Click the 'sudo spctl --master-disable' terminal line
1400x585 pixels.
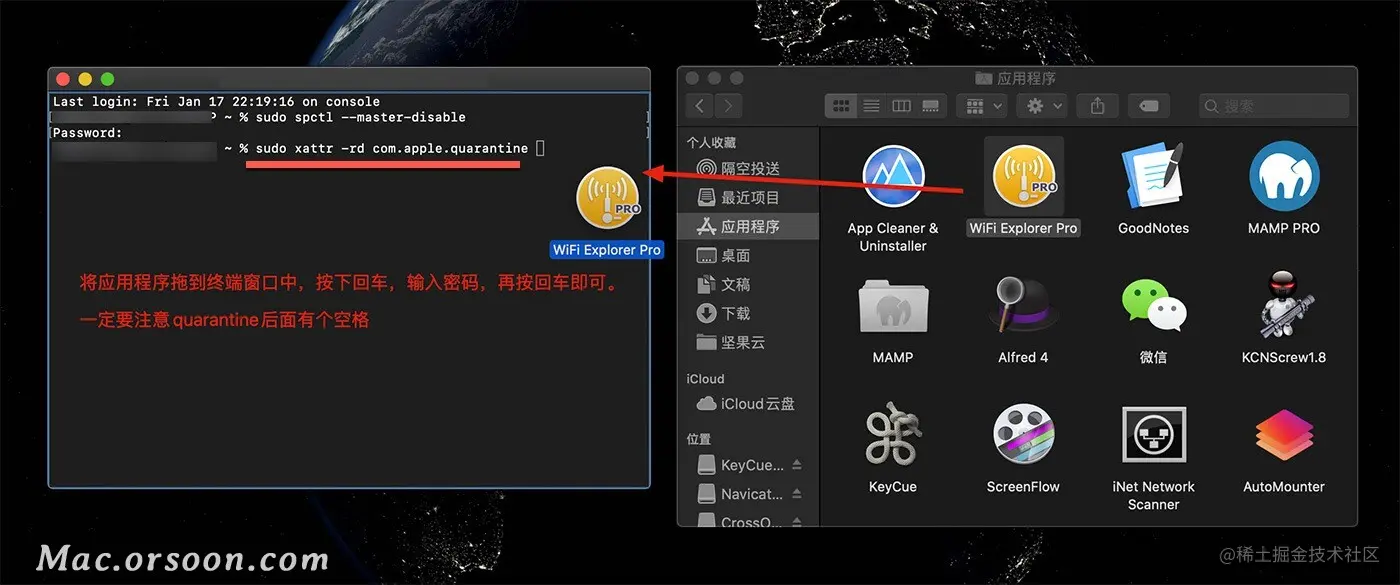tap(360, 117)
